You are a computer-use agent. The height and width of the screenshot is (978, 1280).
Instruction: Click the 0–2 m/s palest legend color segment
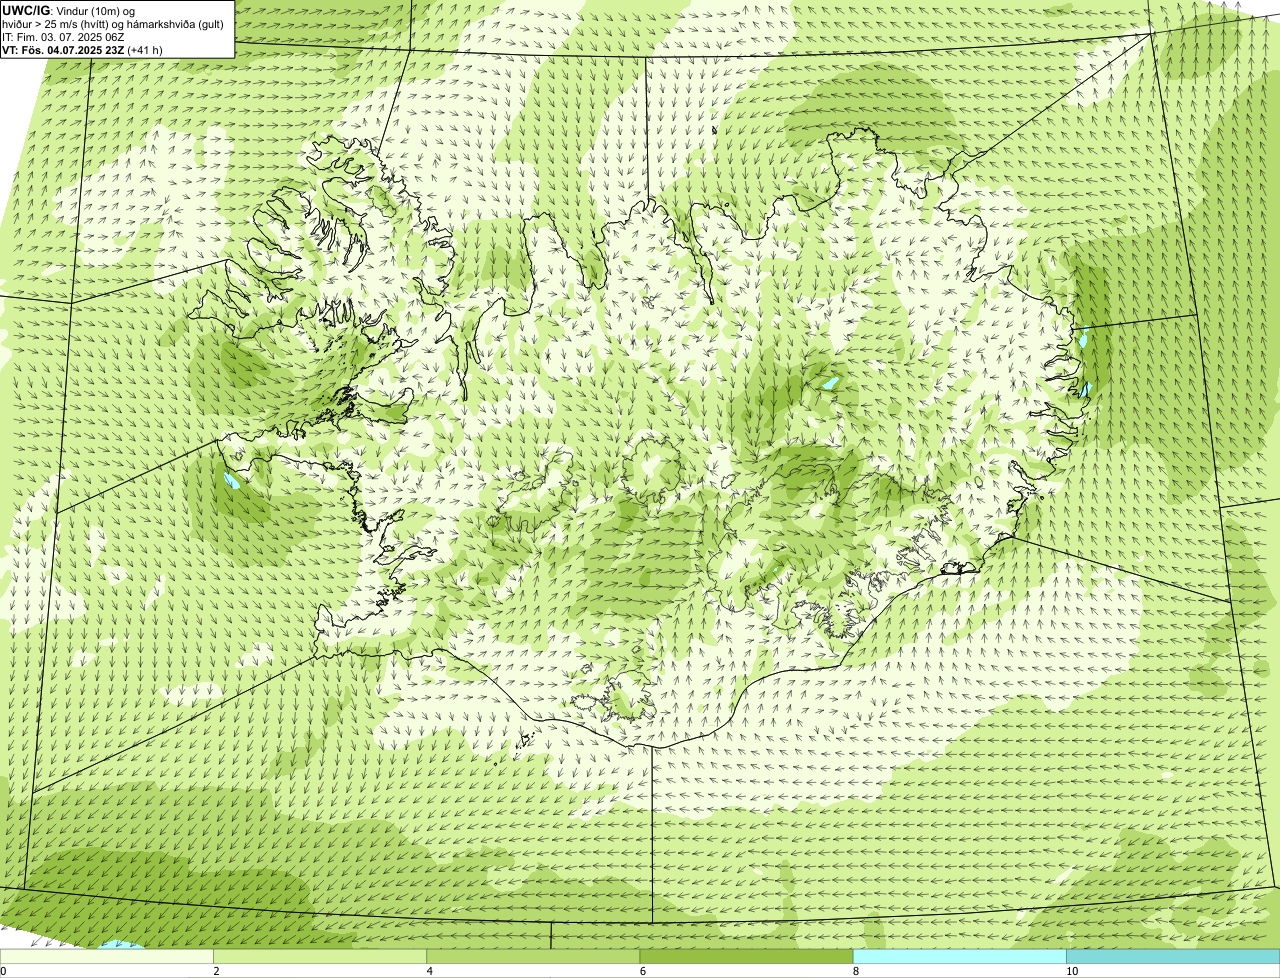tap(107, 956)
